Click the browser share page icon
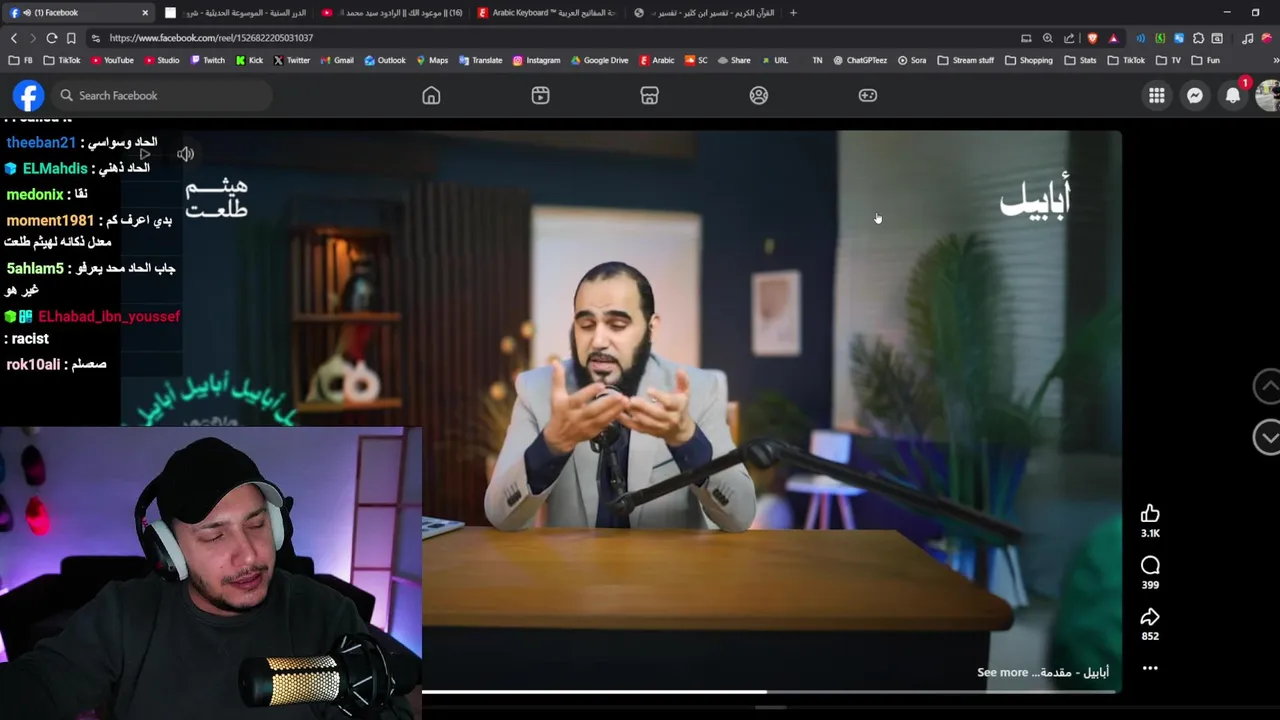1280x720 pixels. click(x=1069, y=38)
